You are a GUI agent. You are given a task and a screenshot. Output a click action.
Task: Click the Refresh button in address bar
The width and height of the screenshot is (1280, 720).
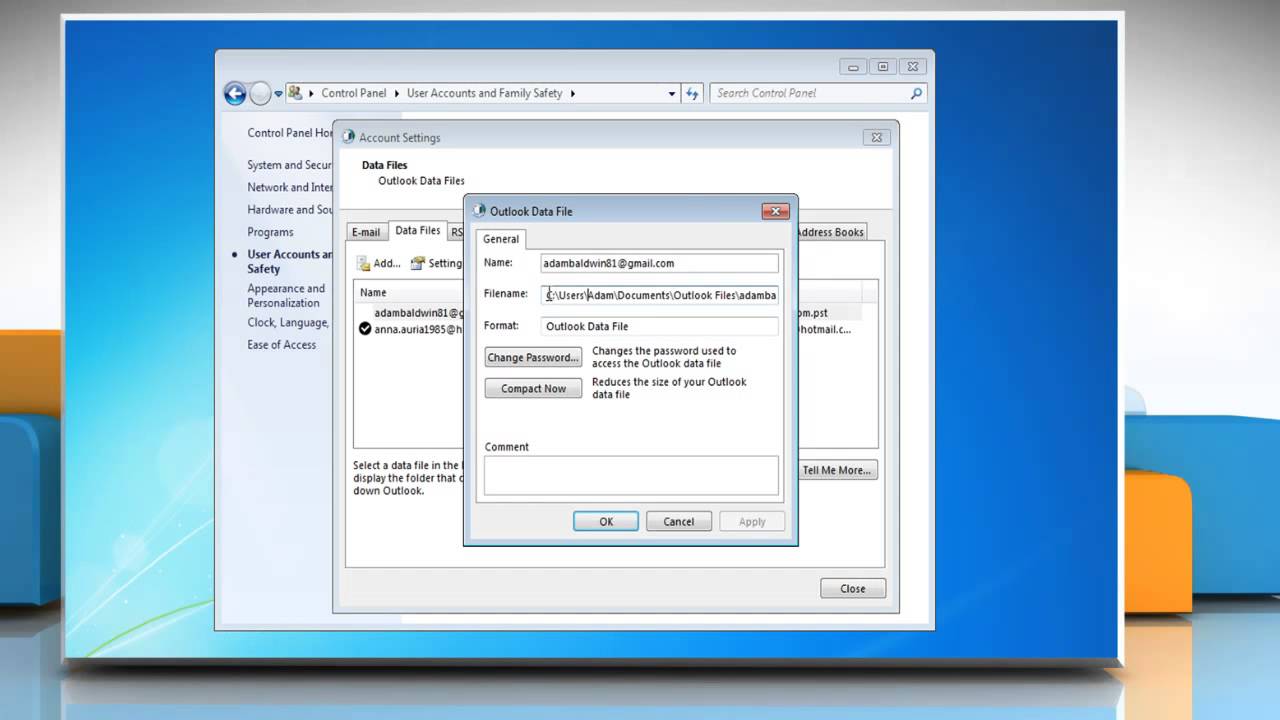click(692, 93)
